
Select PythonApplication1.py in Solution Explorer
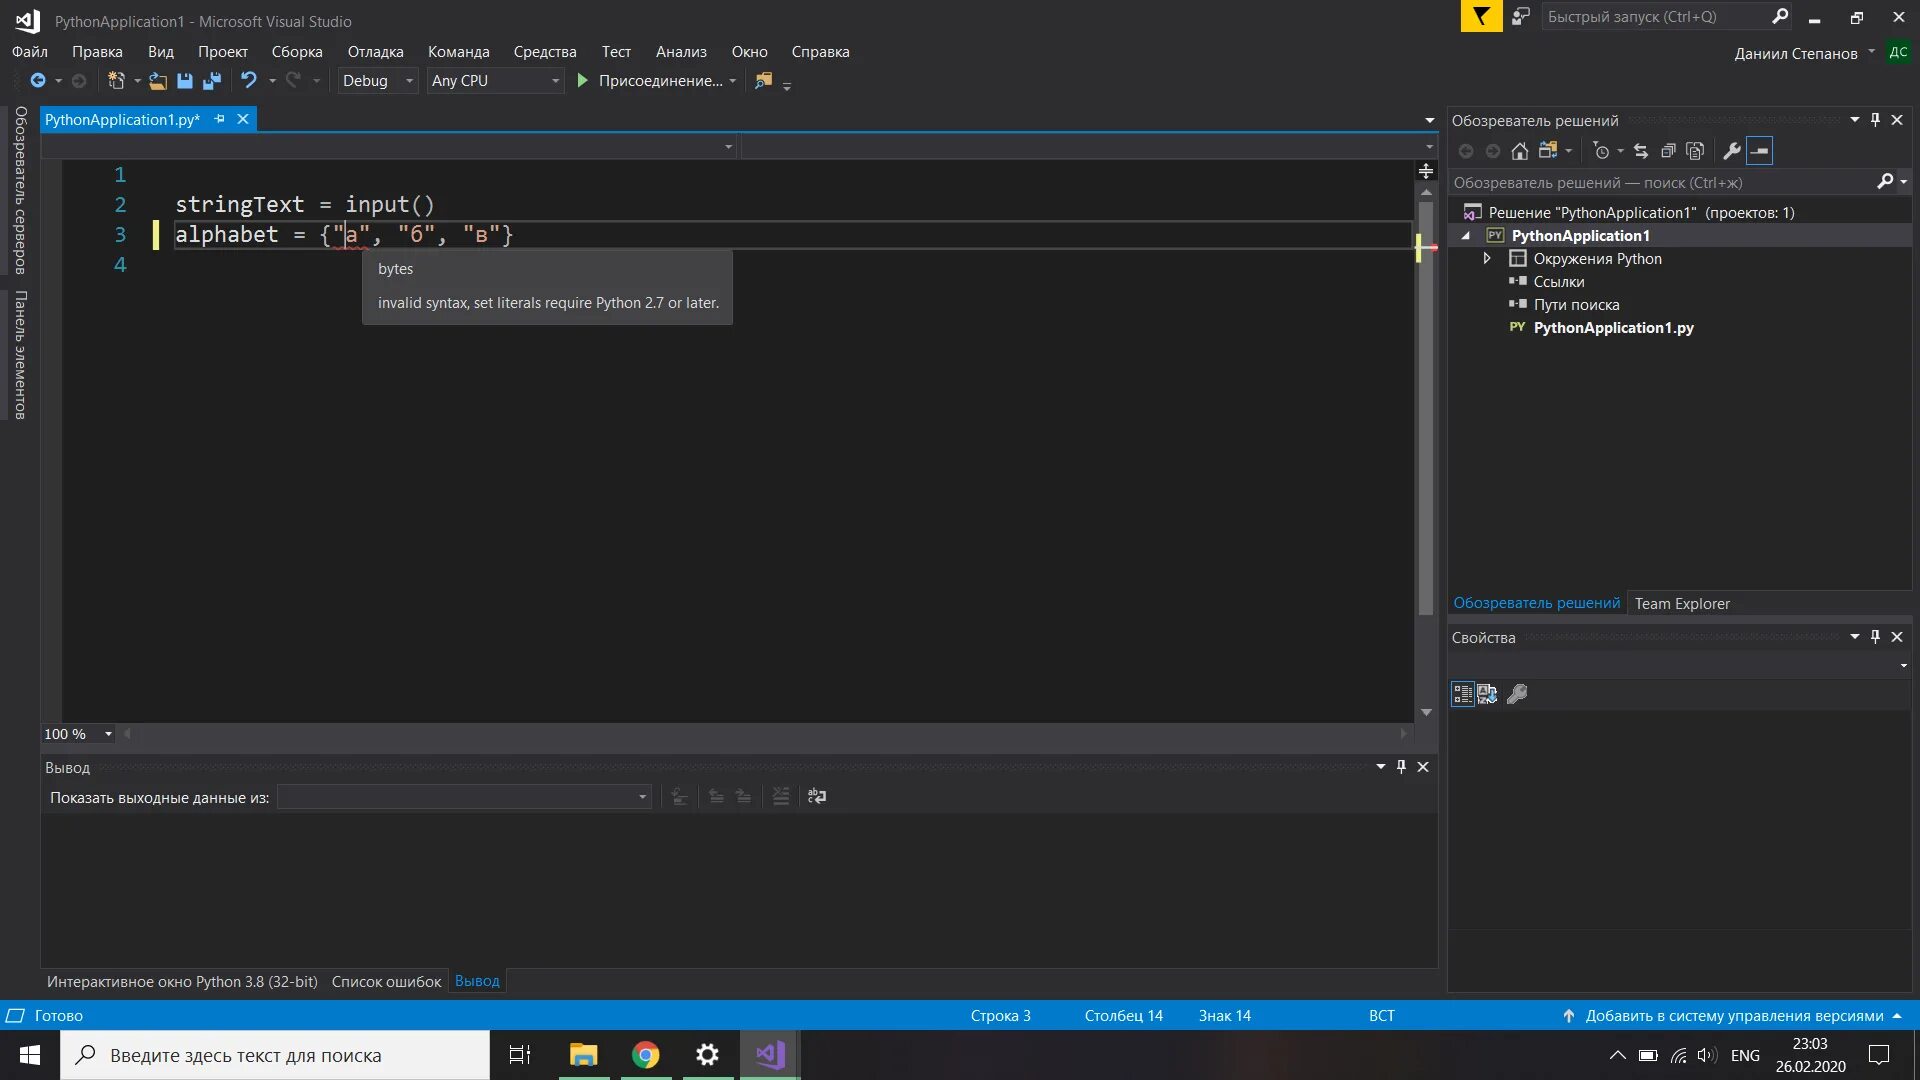[1613, 328]
